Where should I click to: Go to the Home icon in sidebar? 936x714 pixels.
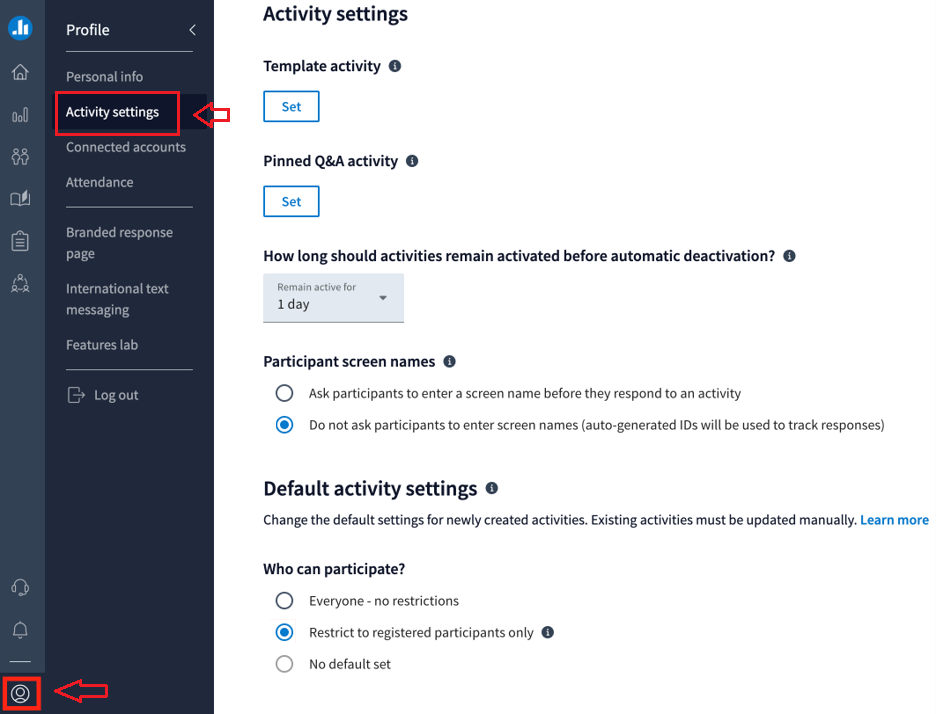pos(20,72)
